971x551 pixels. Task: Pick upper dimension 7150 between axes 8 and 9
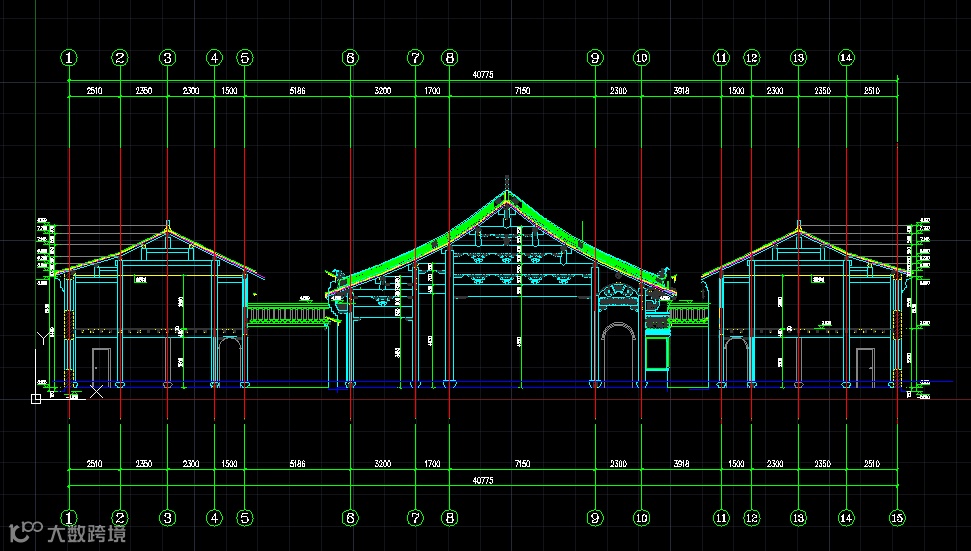[x=522, y=90]
